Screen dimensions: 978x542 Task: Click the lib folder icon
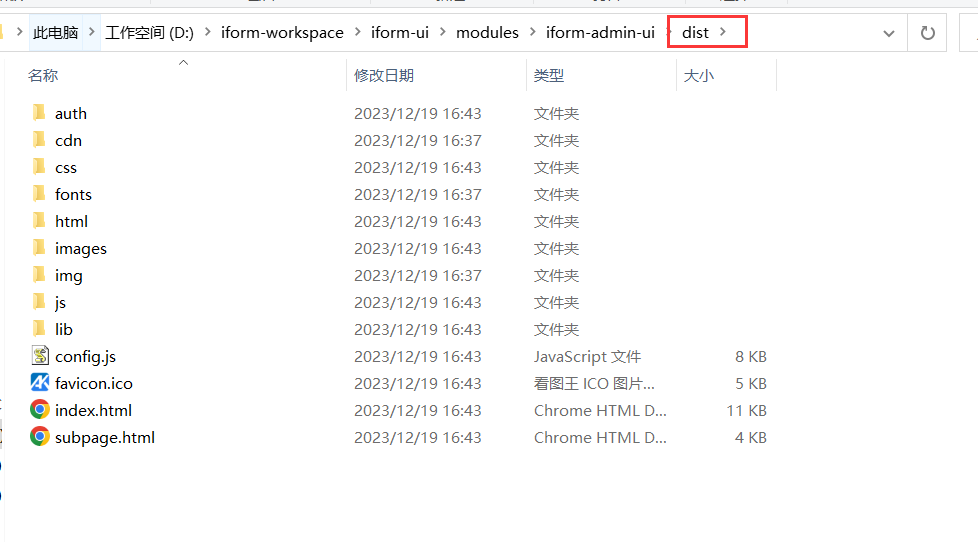pyautogui.click(x=40, y=329)
